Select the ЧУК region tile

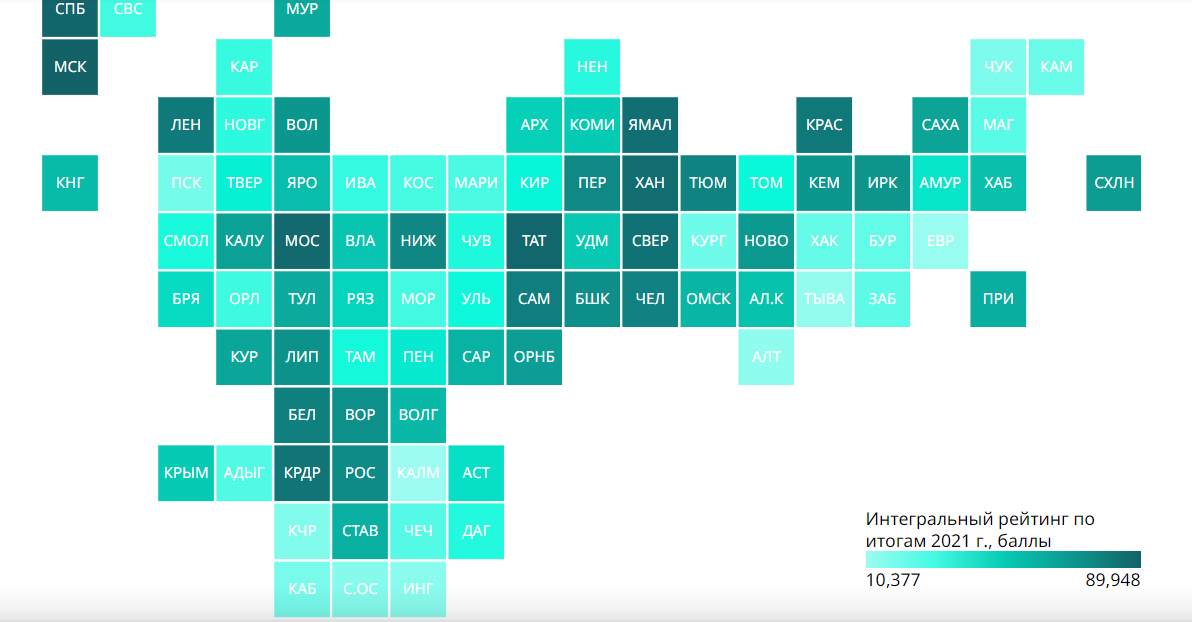coord(998,67)
